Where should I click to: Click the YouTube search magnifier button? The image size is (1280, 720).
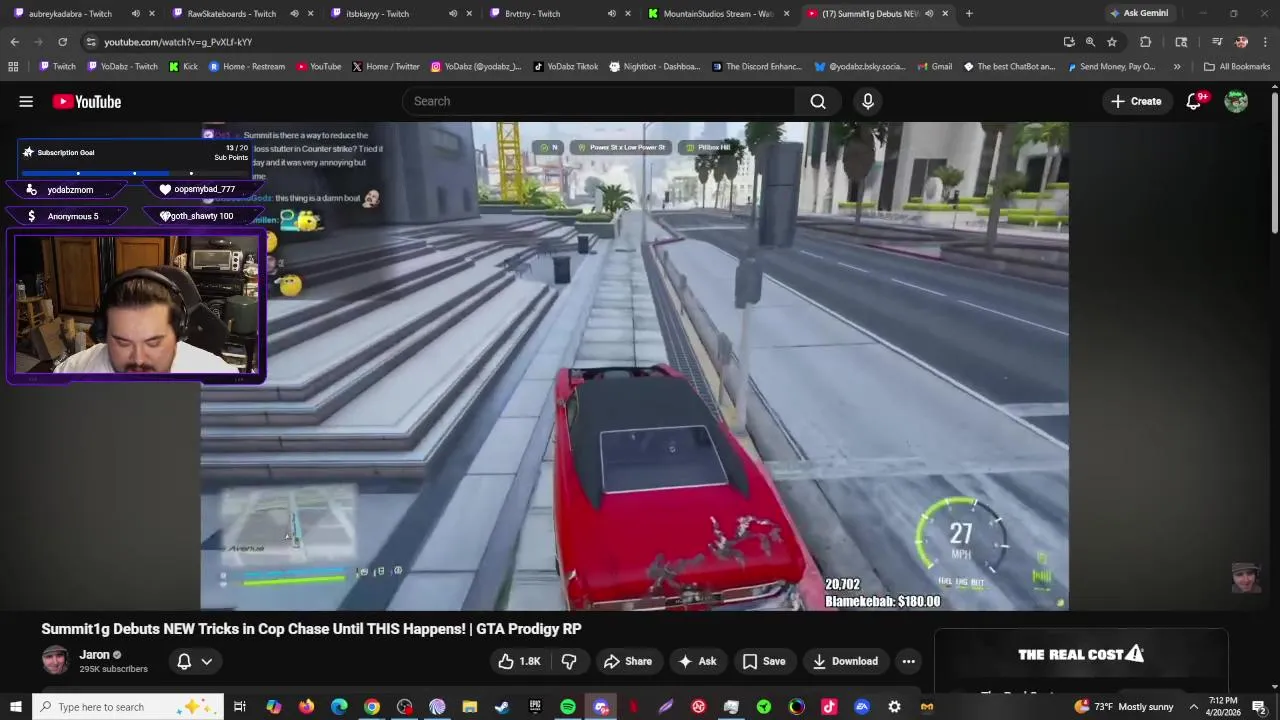[818, 101]
